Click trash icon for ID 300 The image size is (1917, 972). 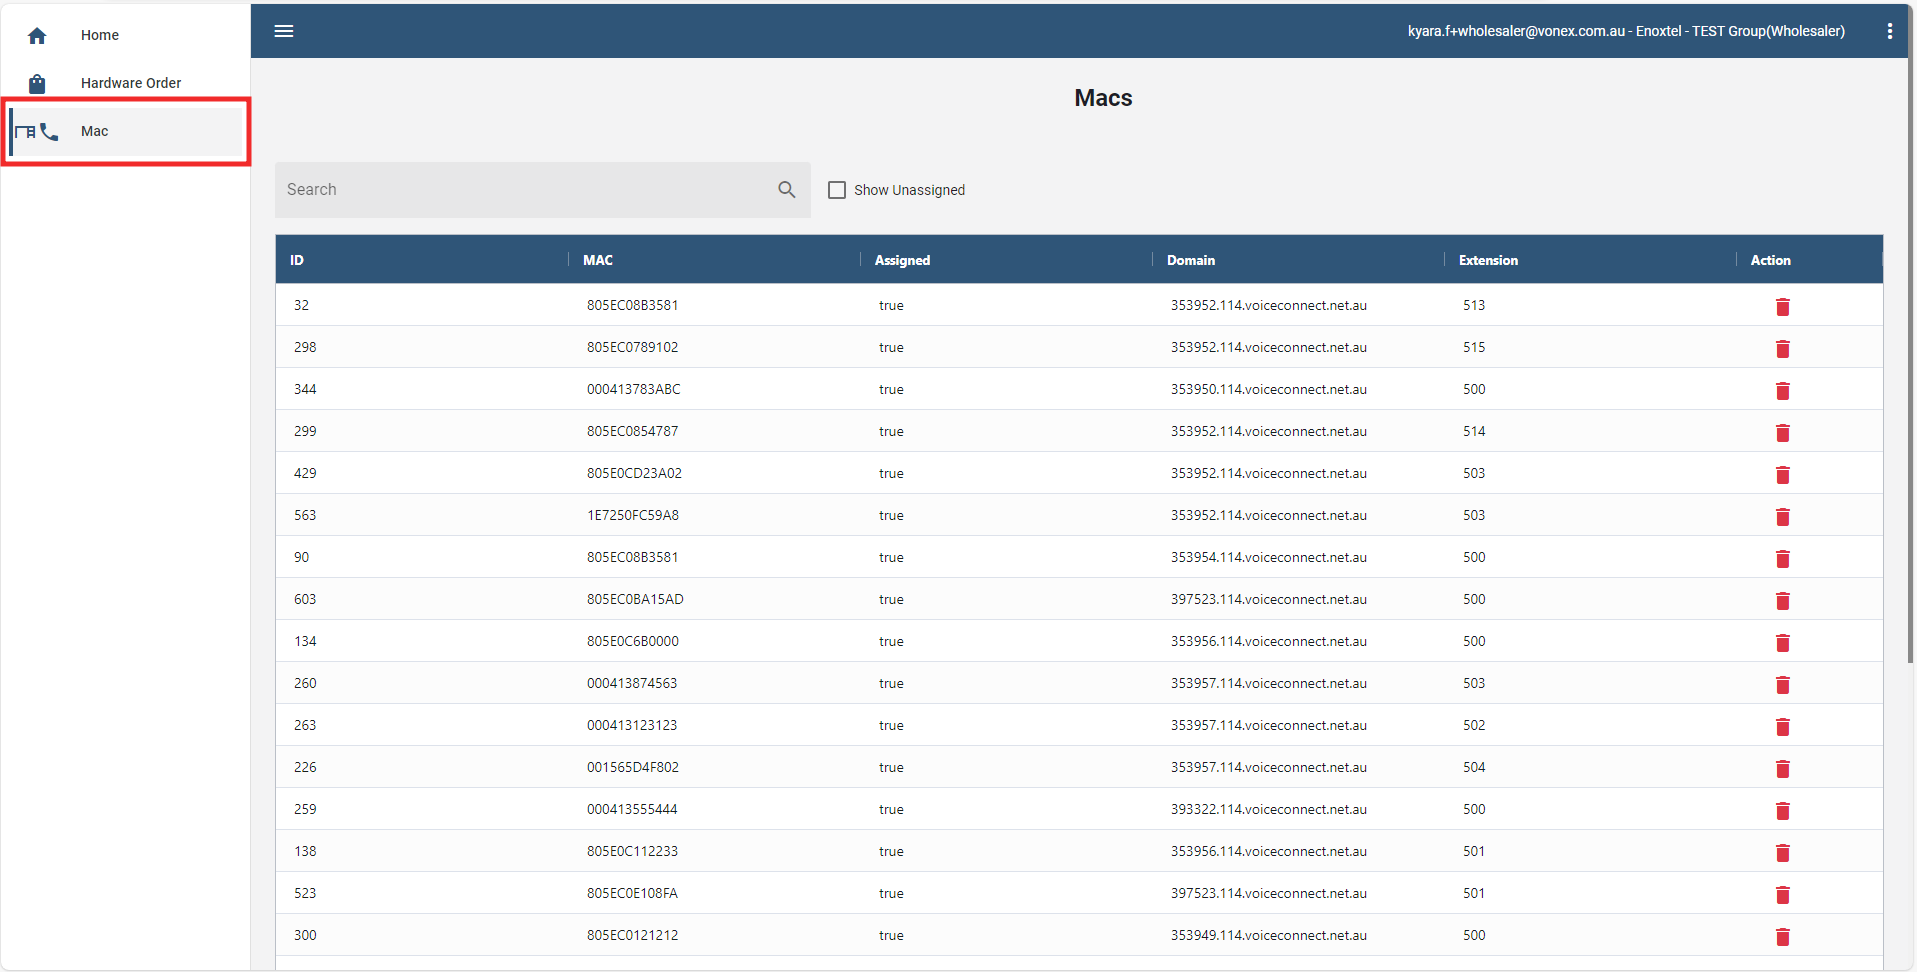pos(1782,937)
